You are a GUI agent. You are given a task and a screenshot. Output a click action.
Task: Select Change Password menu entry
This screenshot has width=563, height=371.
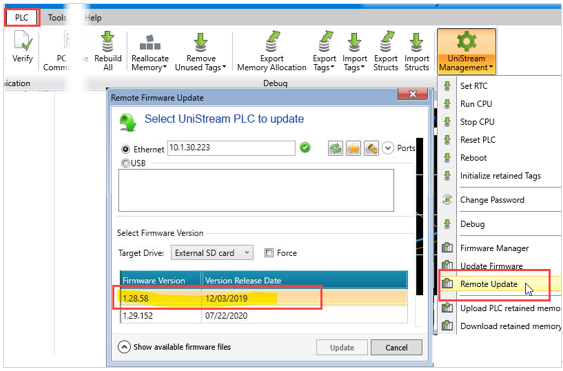(492, 200)
